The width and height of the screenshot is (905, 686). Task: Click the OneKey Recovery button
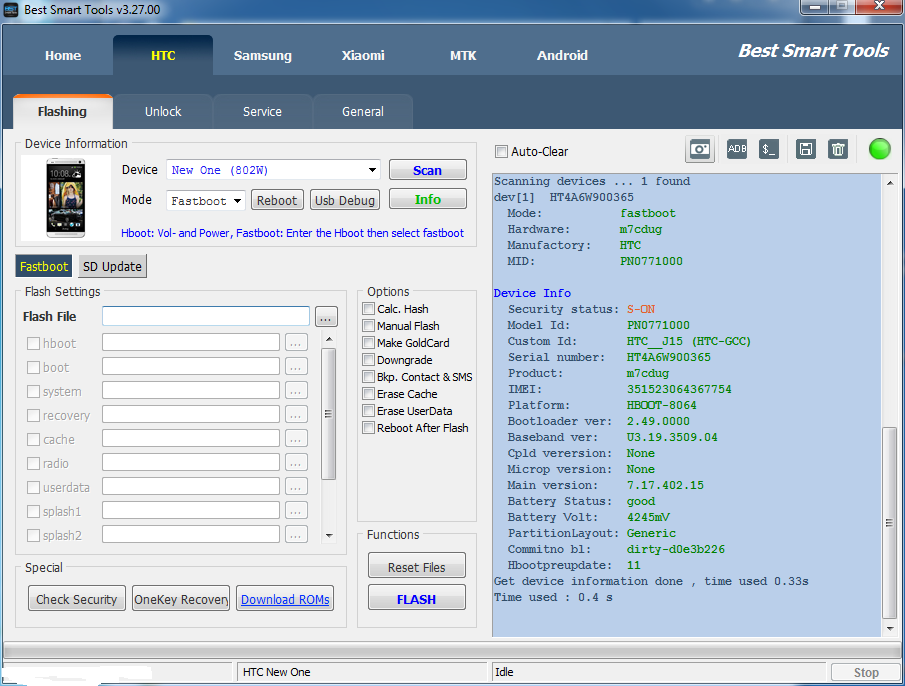tap(181, 599)
